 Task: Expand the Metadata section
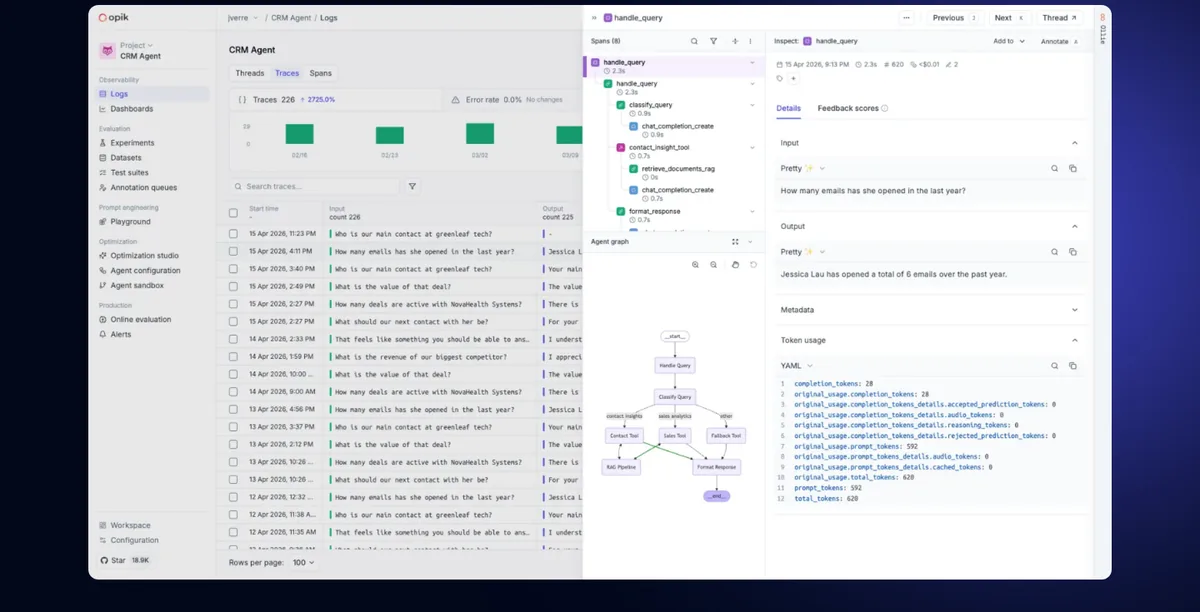[x=930, y=310]
